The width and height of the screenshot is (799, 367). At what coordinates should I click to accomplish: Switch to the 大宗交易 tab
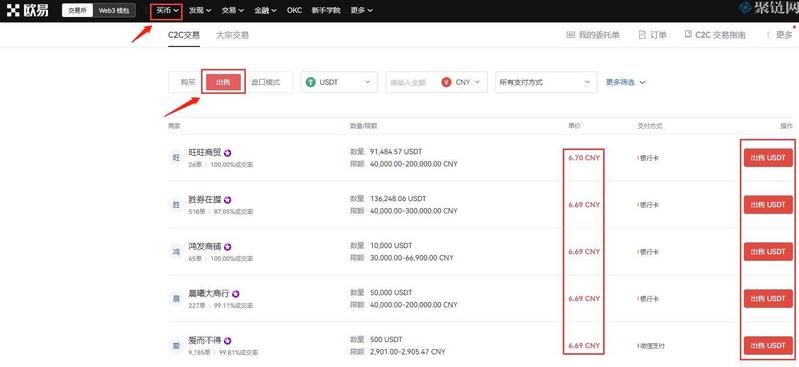(232, 35)
